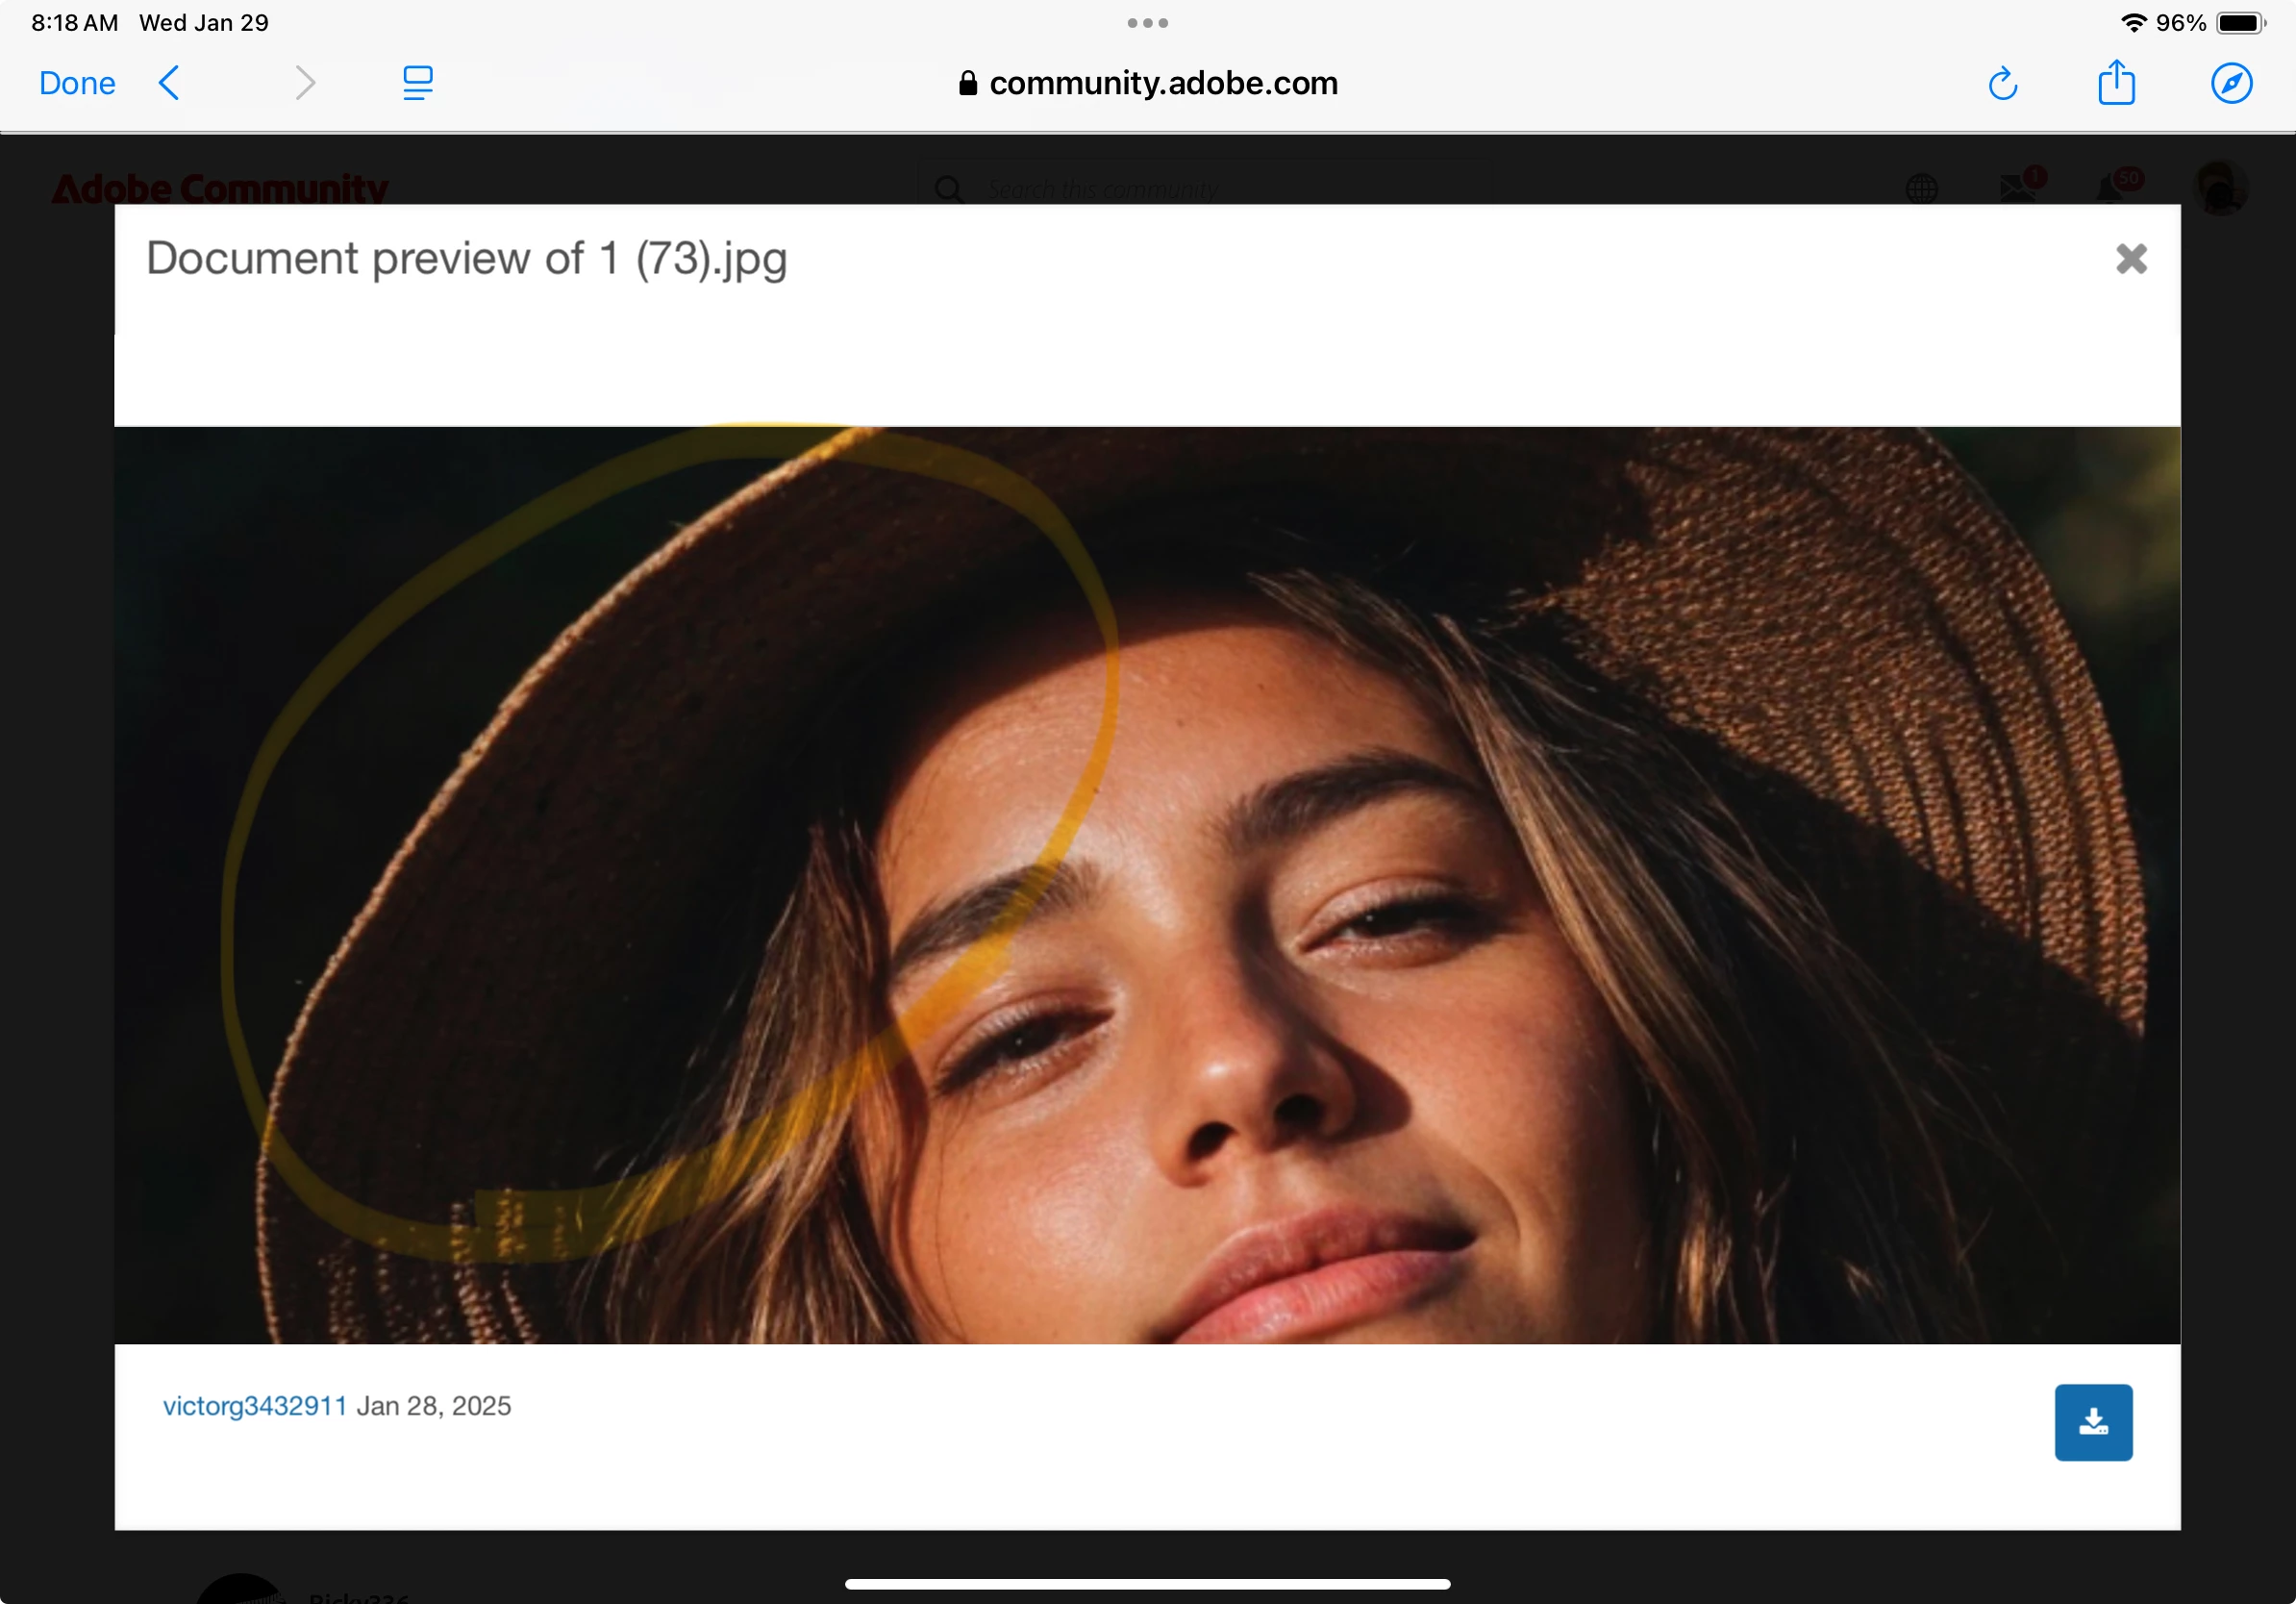Open the user avatar menu
2296x1604 pixels.
click(2219, 188)
